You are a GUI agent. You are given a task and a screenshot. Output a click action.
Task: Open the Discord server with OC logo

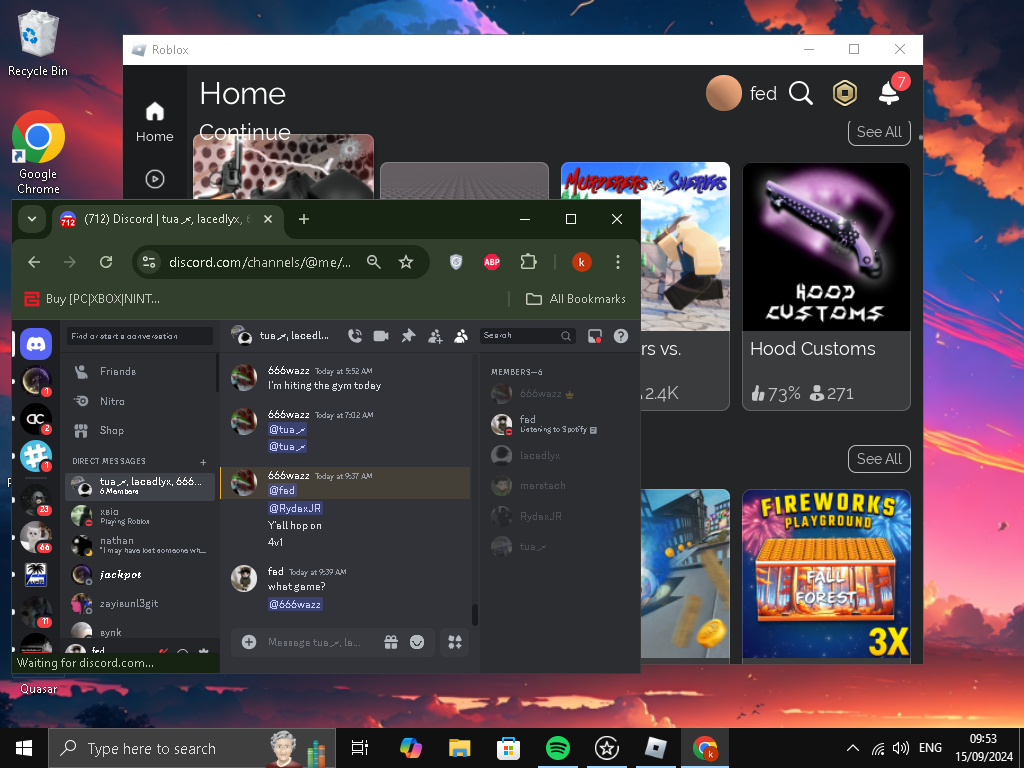click(35, 419)
